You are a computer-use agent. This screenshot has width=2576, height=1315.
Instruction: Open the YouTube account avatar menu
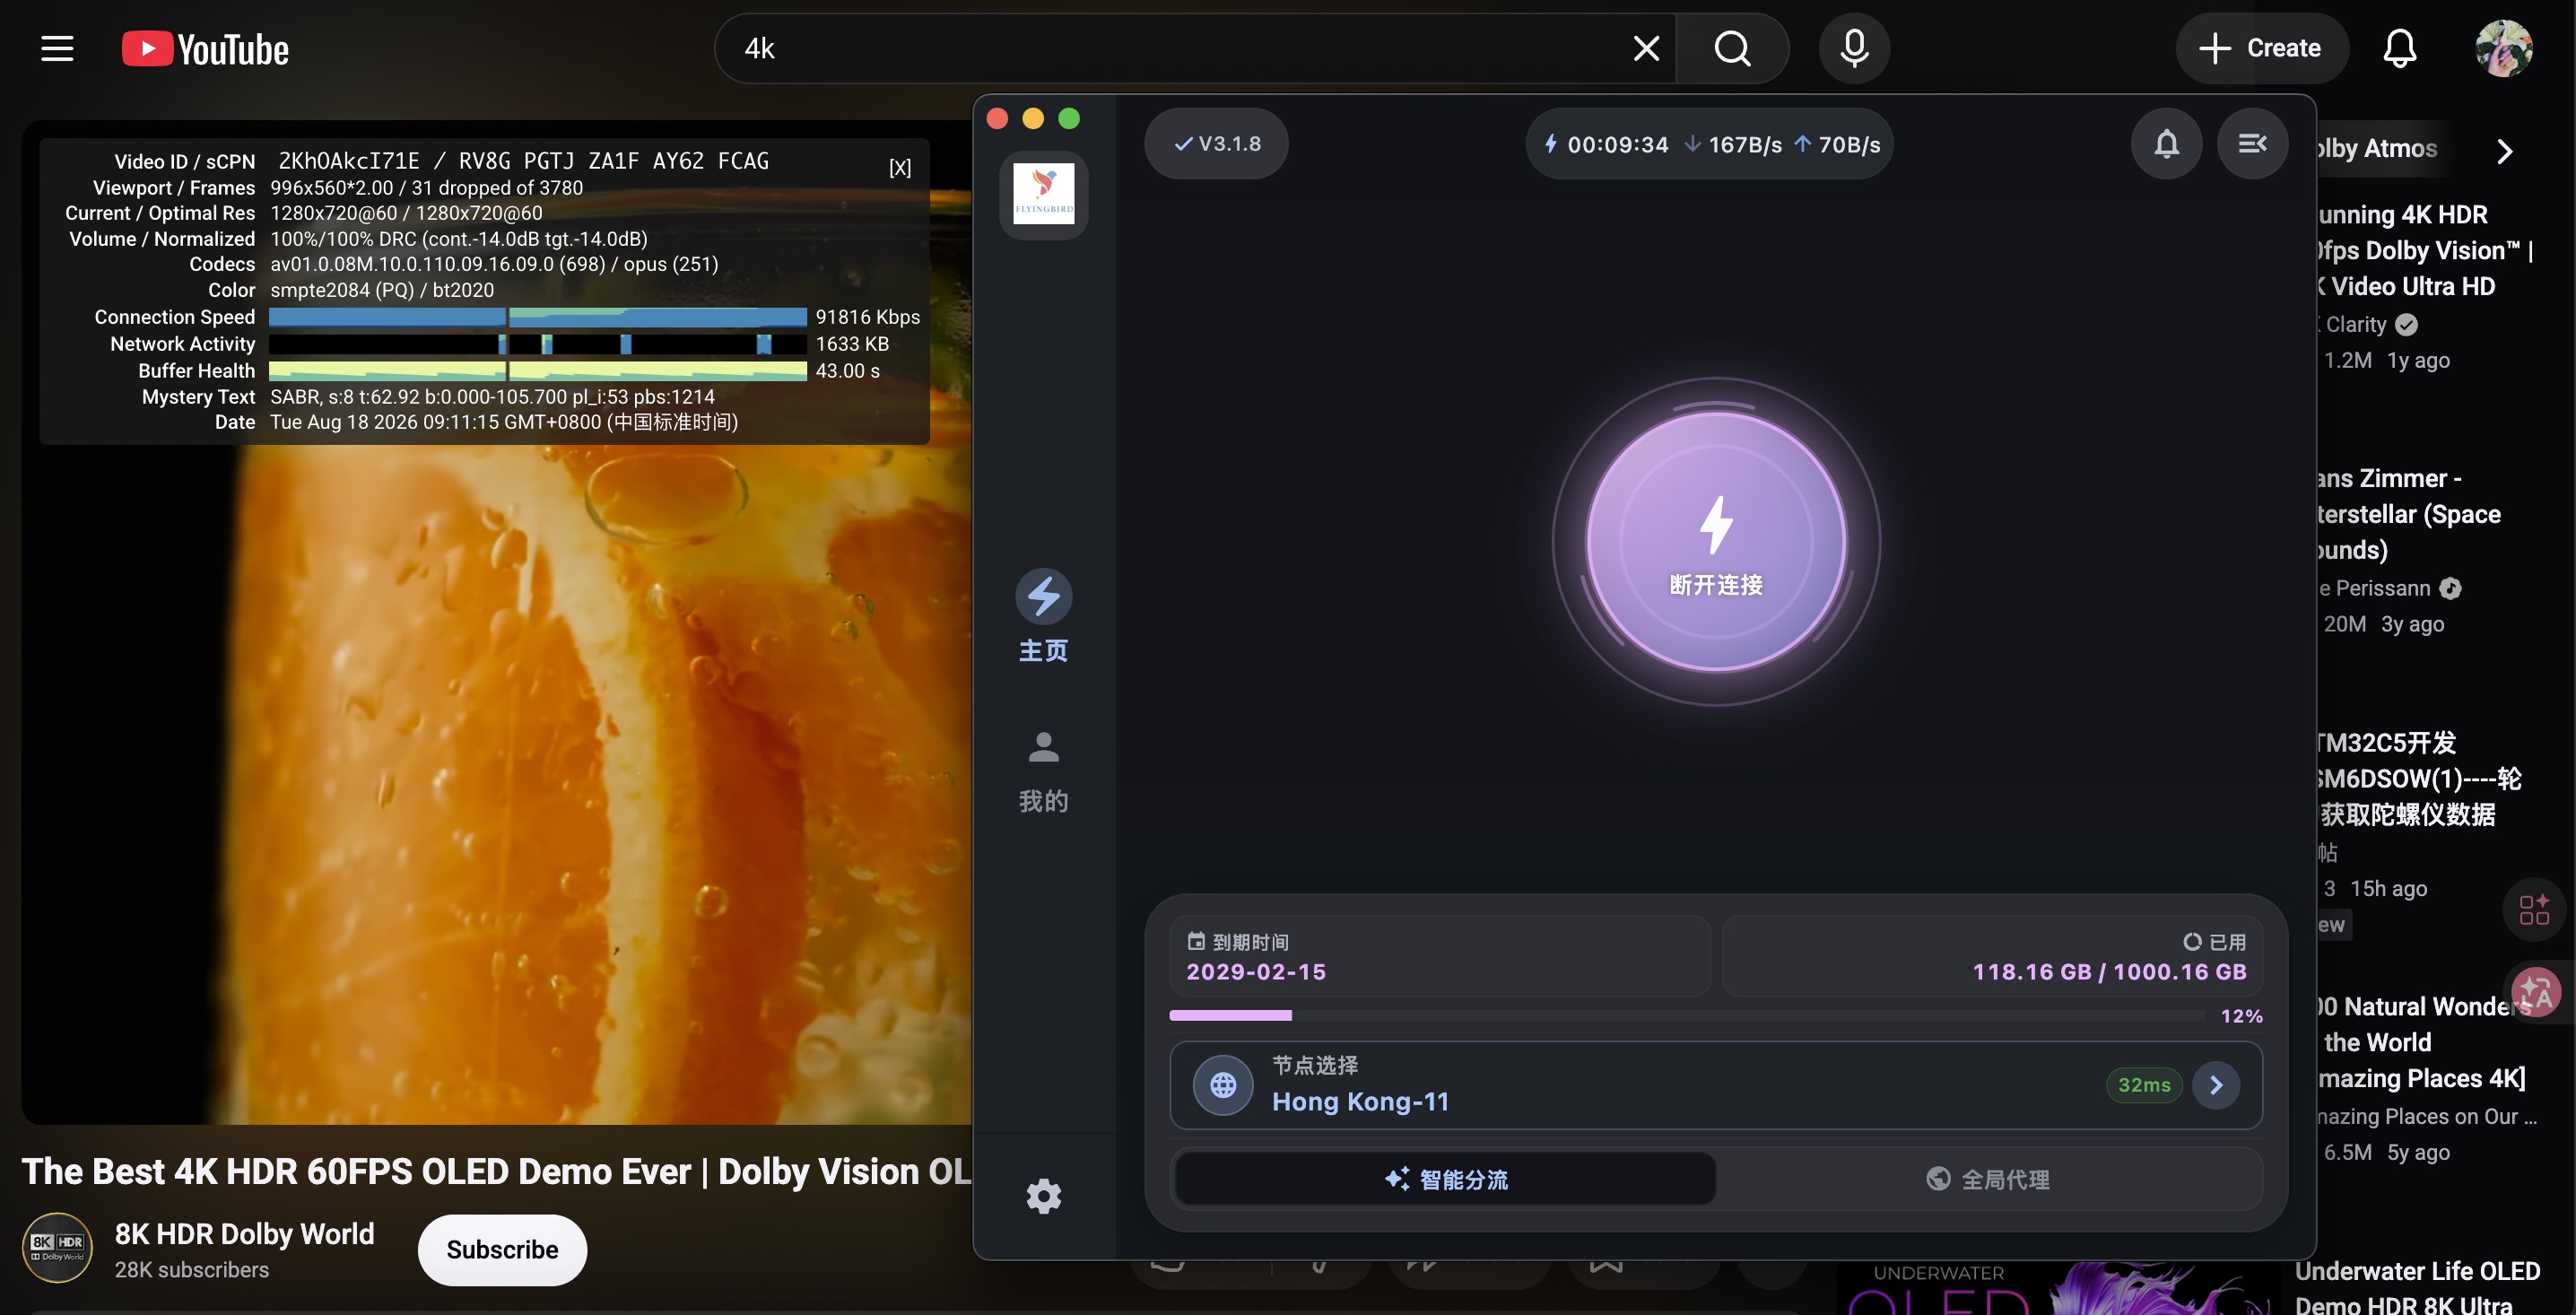2503,48
